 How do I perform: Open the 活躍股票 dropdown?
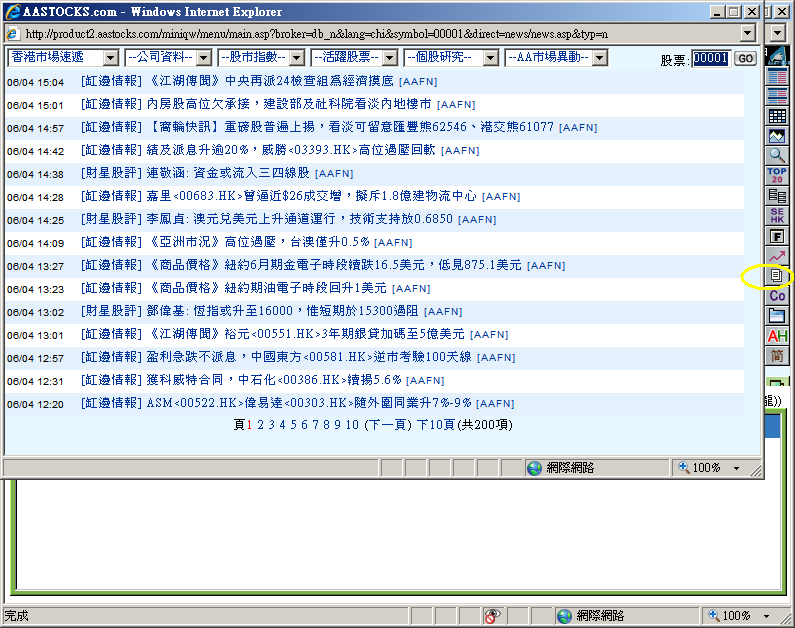pos(354,57)
